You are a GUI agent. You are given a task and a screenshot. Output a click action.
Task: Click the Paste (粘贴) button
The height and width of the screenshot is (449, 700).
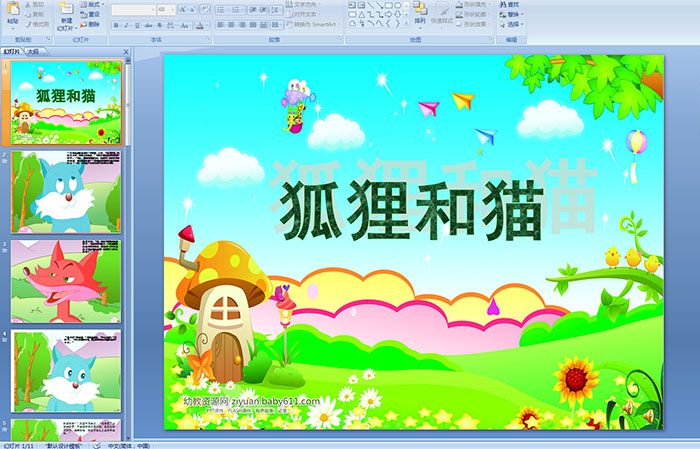pos(13,15)
